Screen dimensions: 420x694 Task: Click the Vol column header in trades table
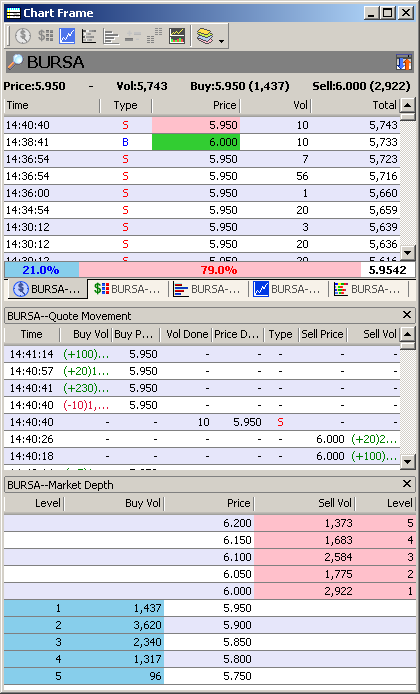(x=275, y=105)
